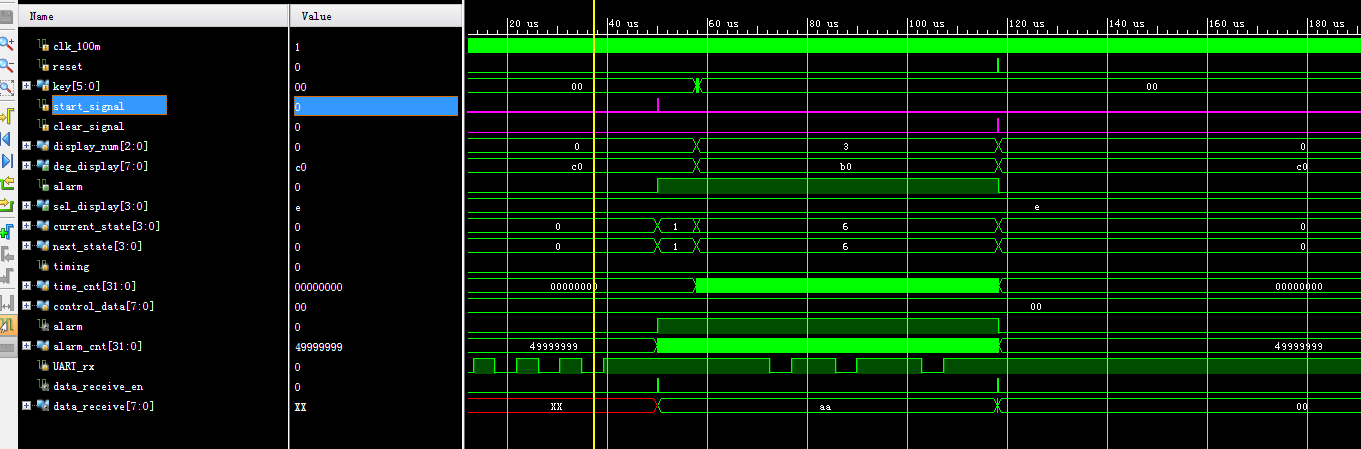Expand the next_state[3:0] bus
Screen dimensions: 1361x449
click(x=26, y=246)
